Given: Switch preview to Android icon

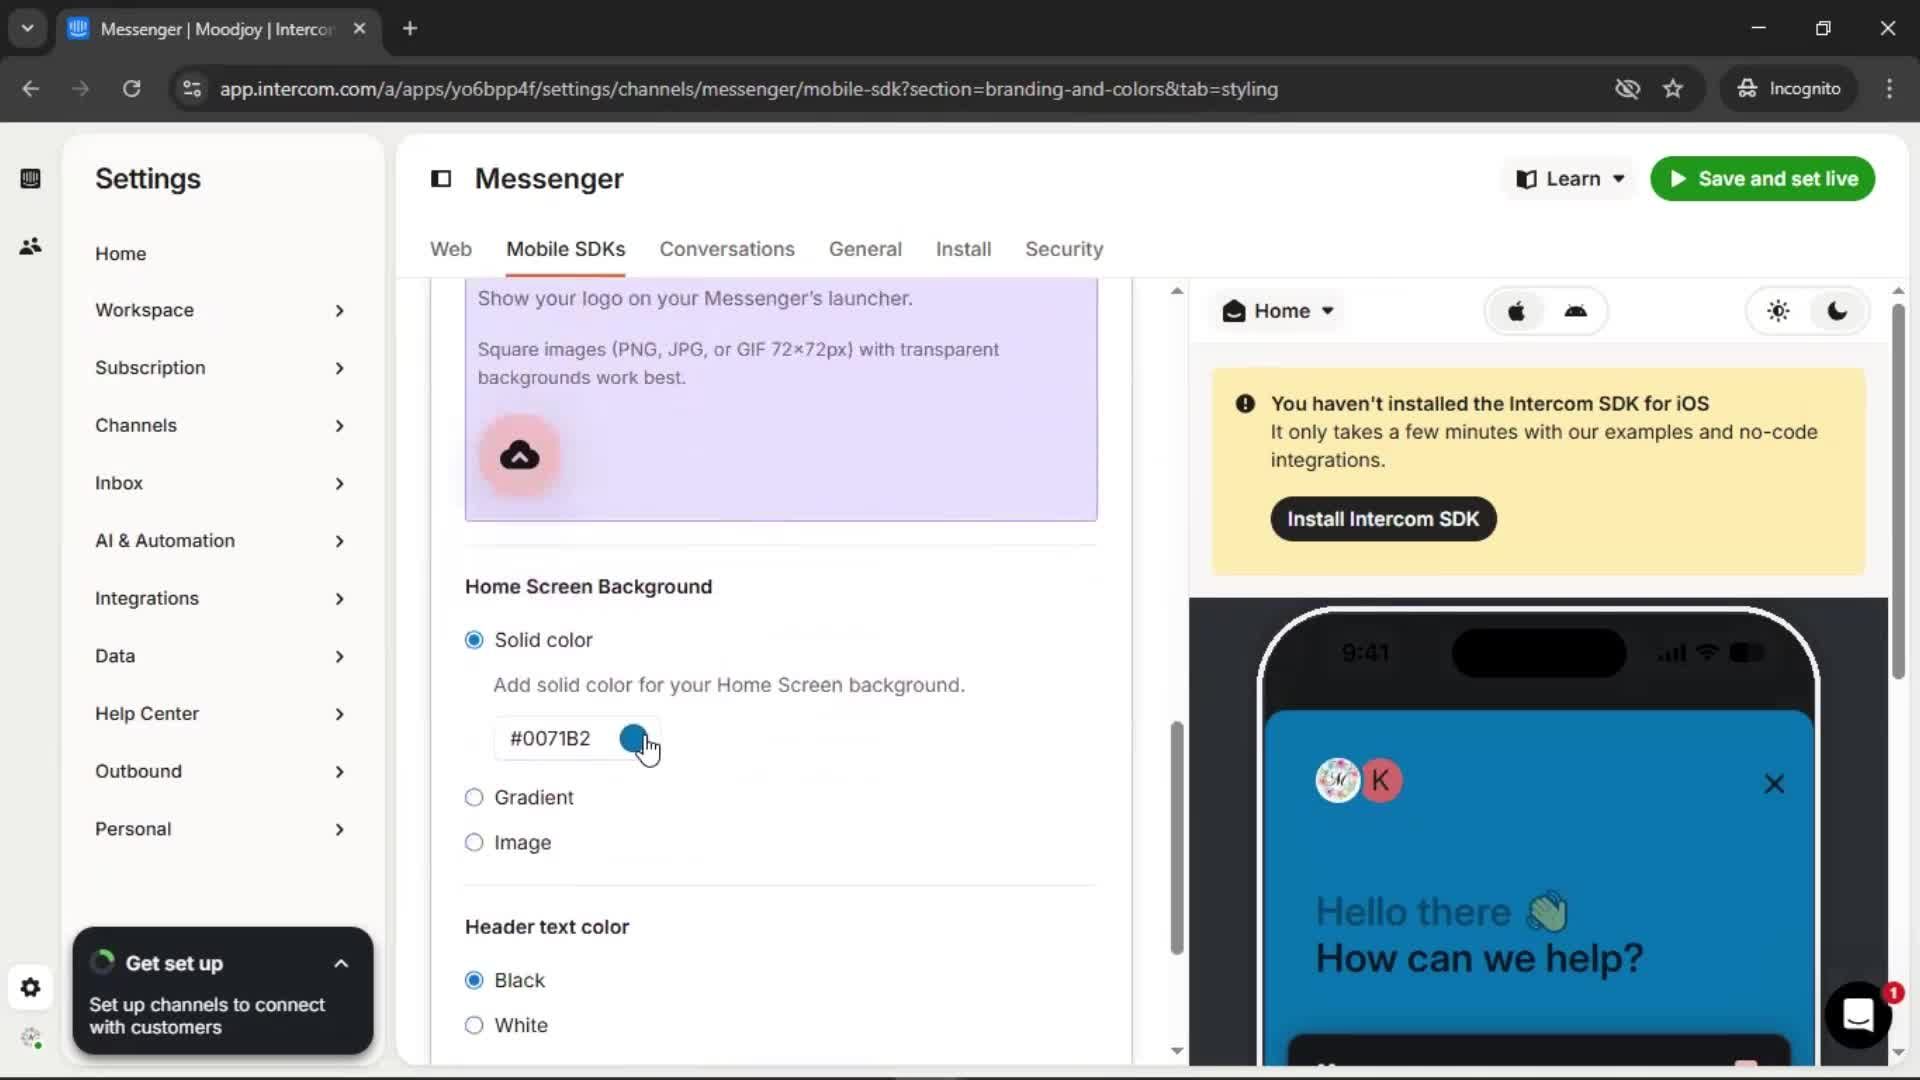Looking at the screenshot, I should (1576, 311).
